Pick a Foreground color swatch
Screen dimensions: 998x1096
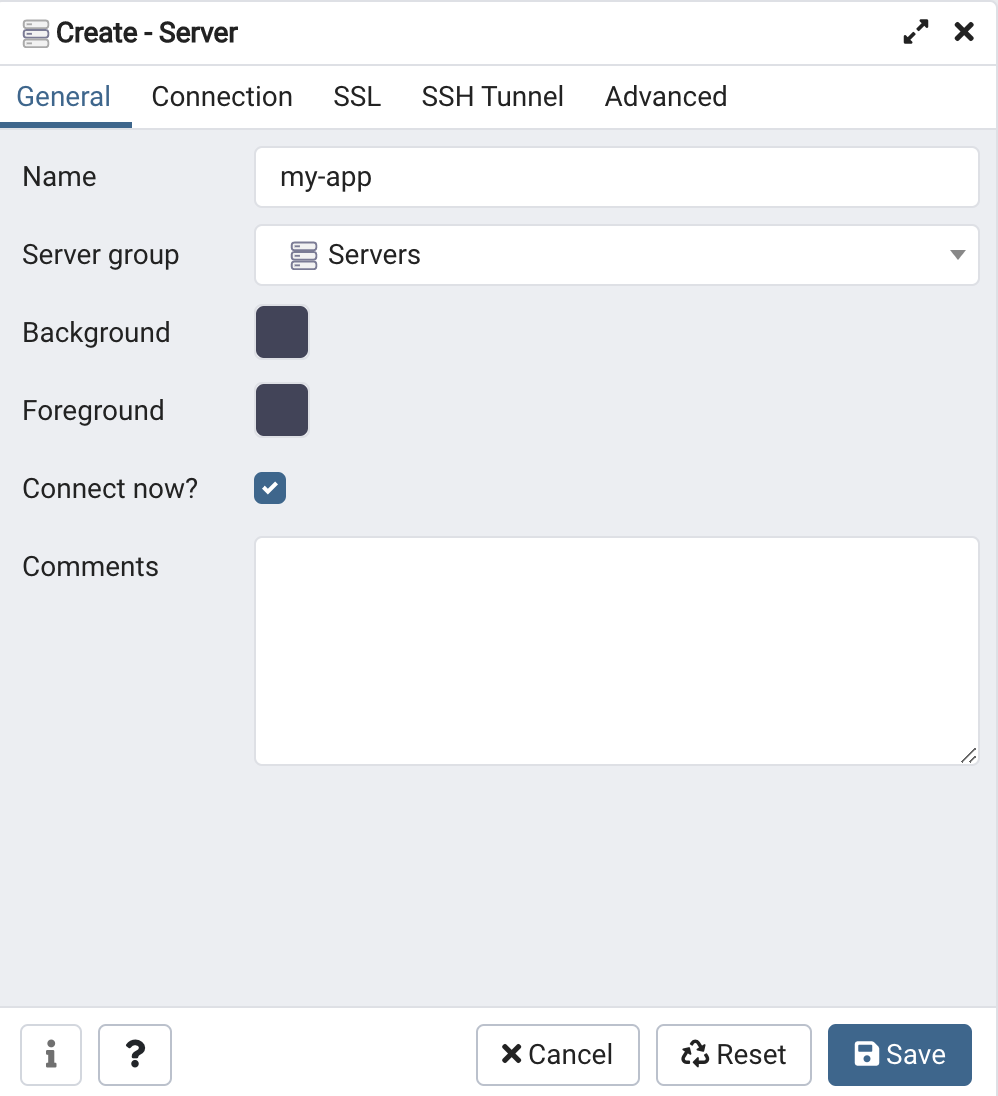[x=282, y=410]
